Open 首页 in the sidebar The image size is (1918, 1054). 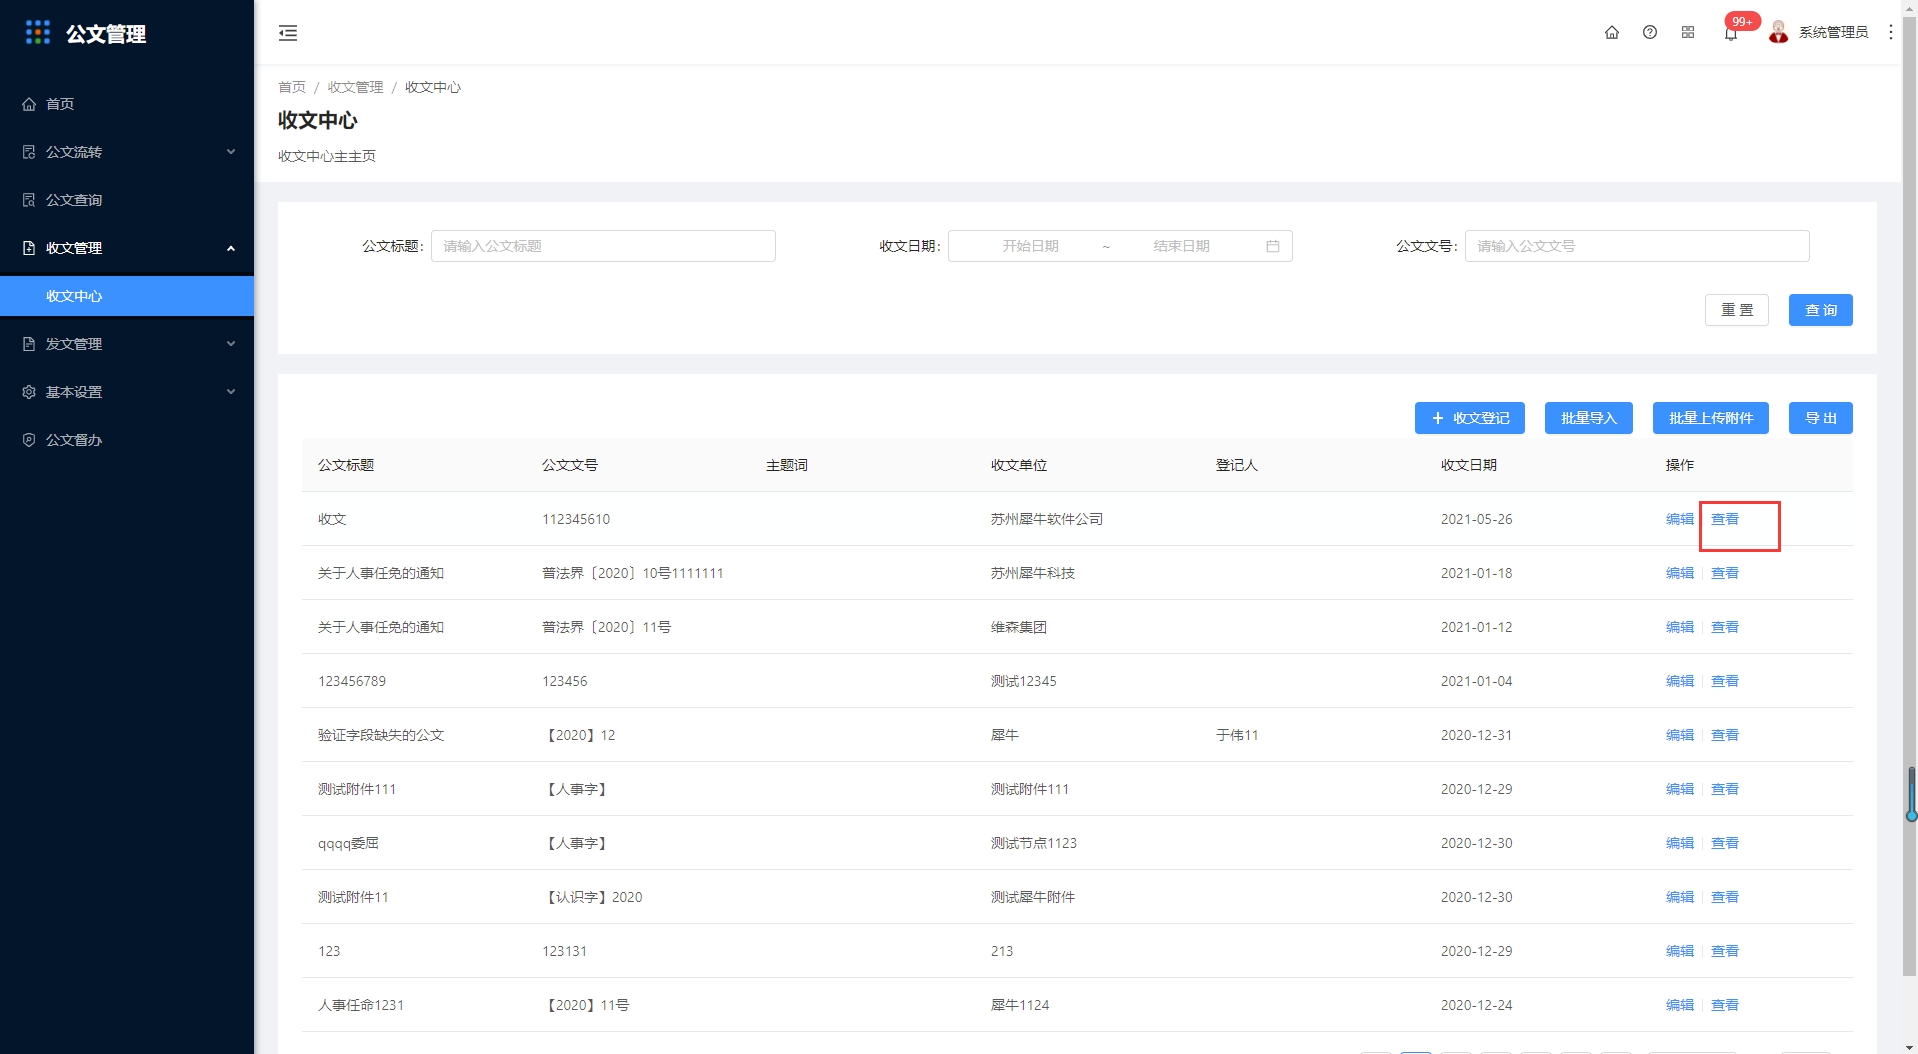tap(127, 104)
